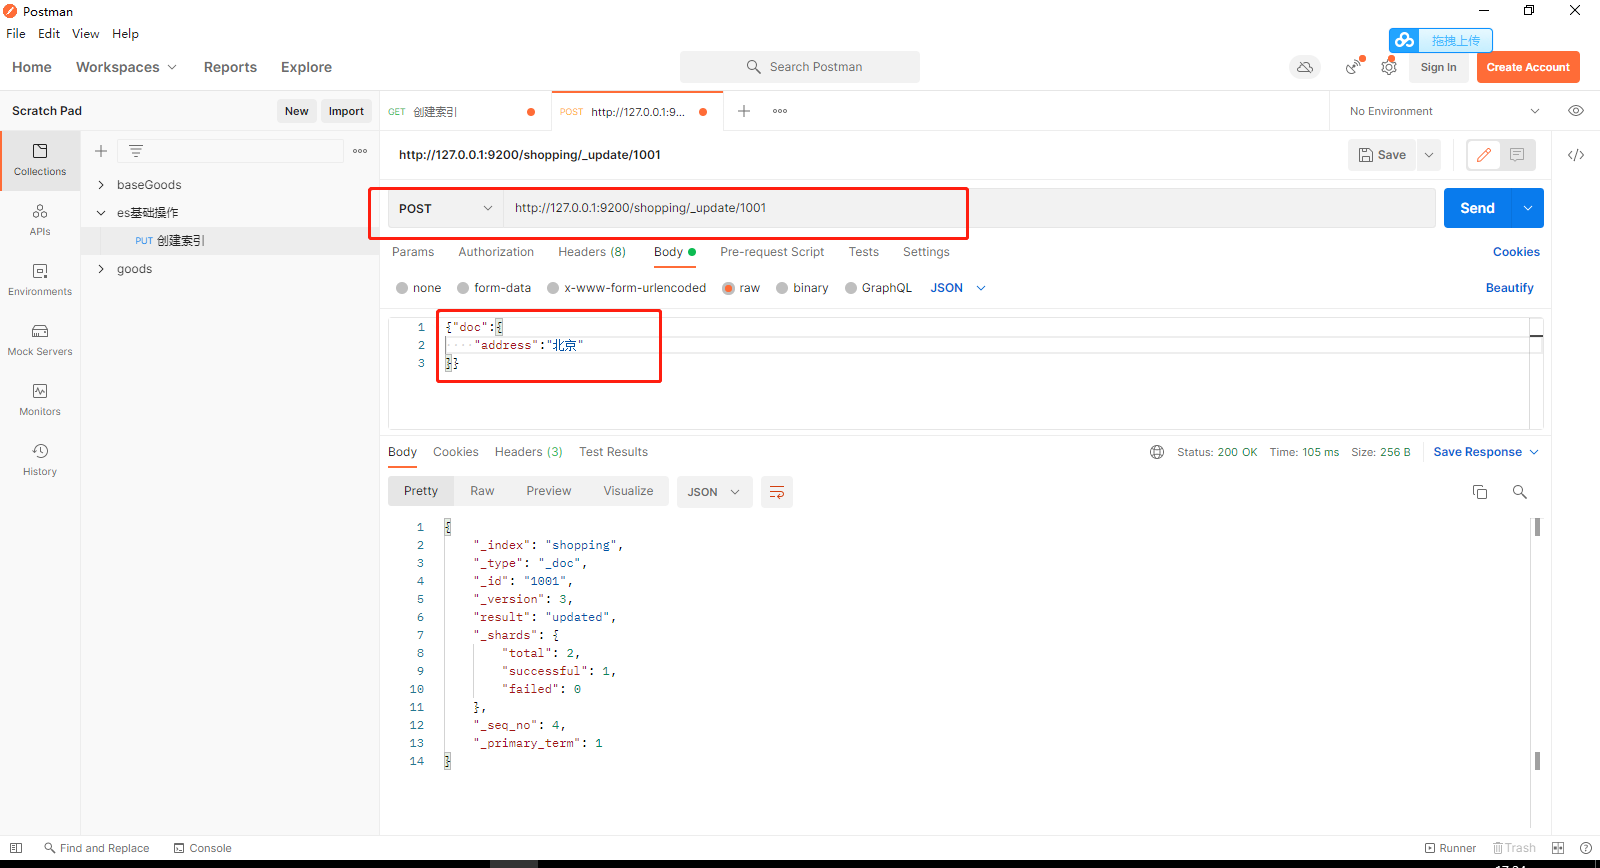Open the Environments sidebar panel
This screenshot has width=1600, height=868.
[40, 280]
